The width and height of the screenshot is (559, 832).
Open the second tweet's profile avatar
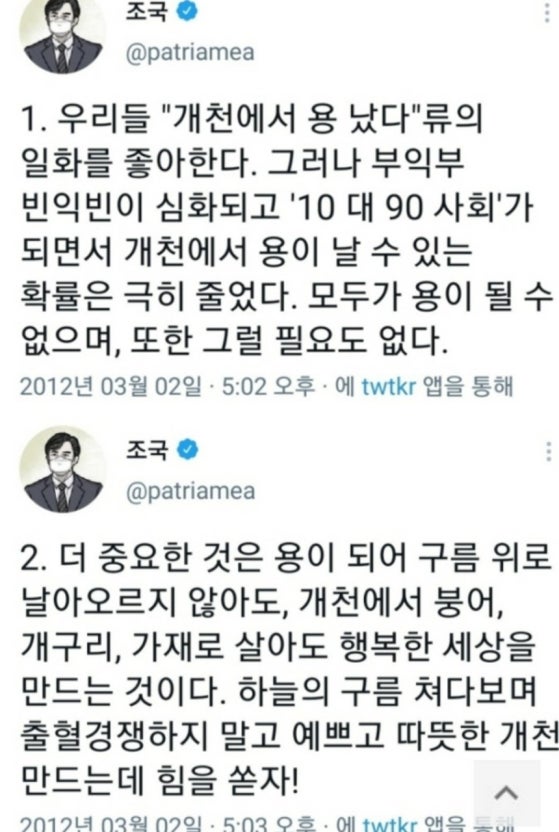tap(62, 471)
